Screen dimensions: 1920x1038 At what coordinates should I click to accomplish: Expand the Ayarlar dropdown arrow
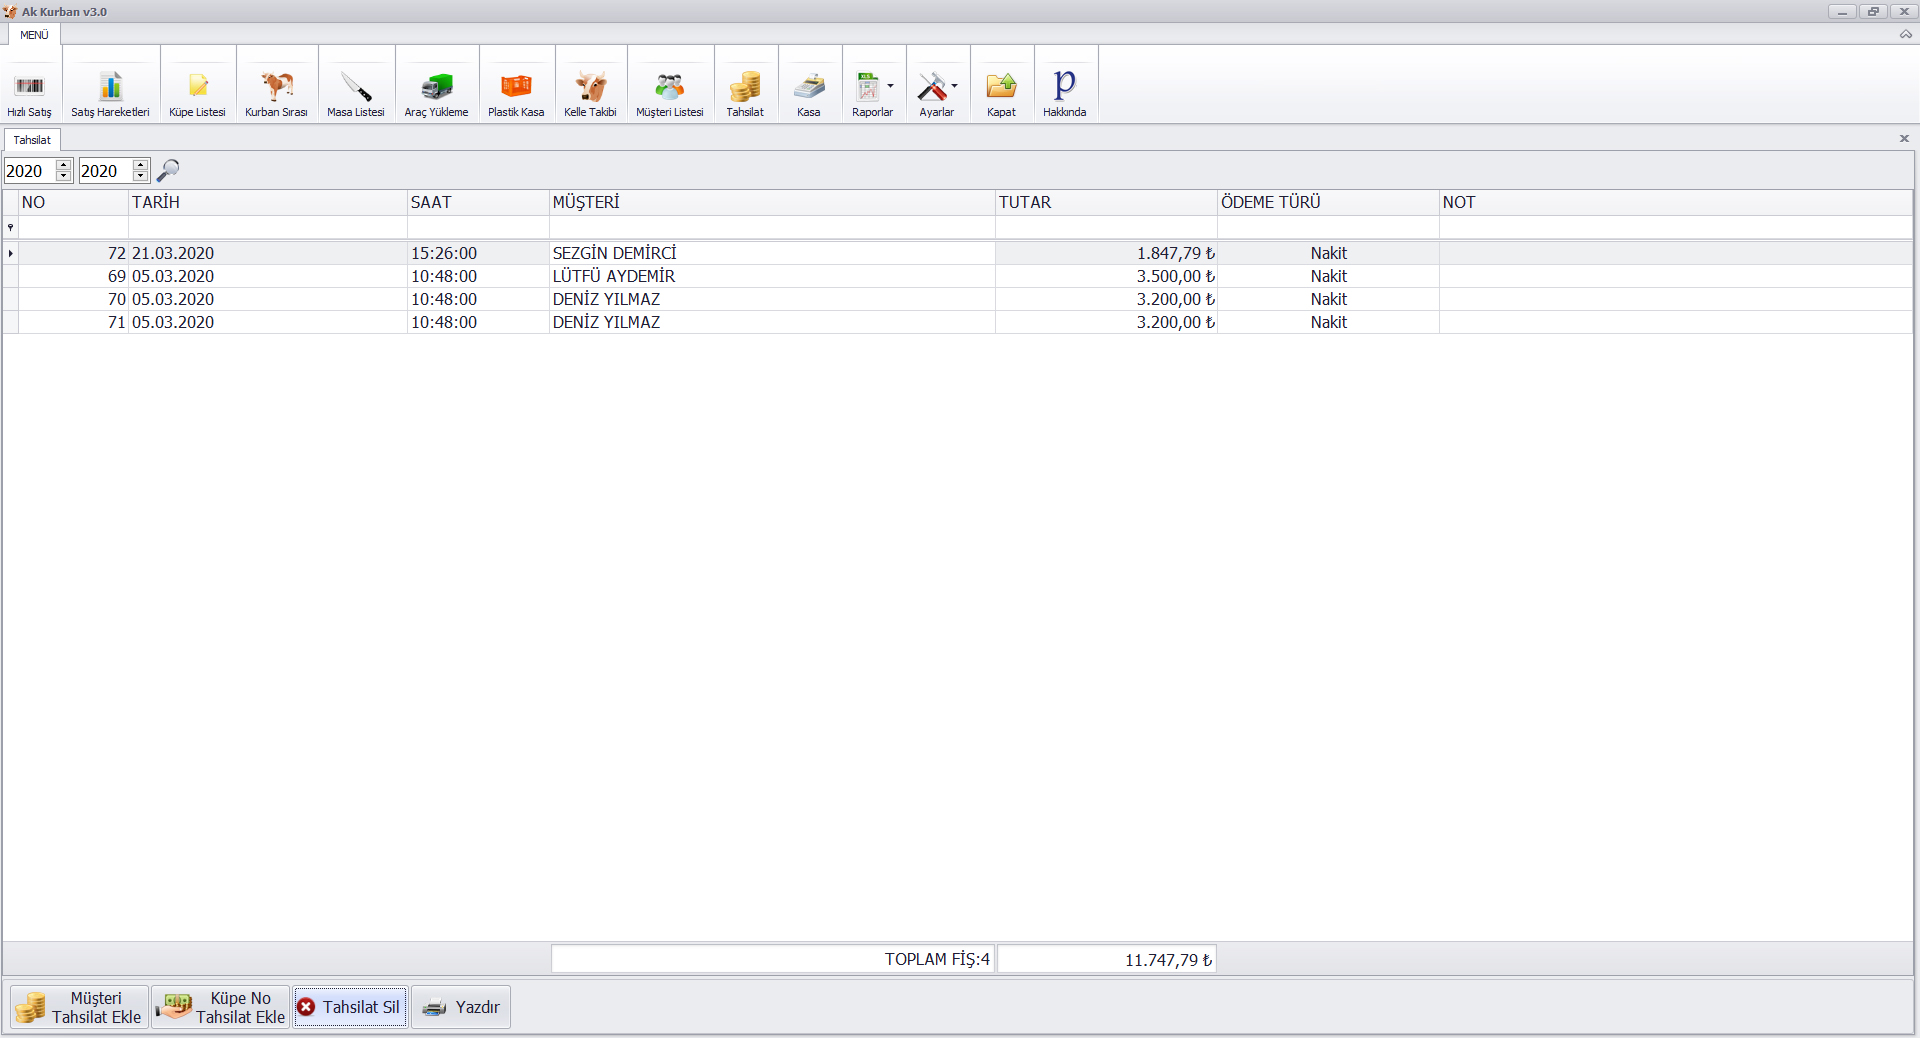pyautogui.click(x=955, y=86)
